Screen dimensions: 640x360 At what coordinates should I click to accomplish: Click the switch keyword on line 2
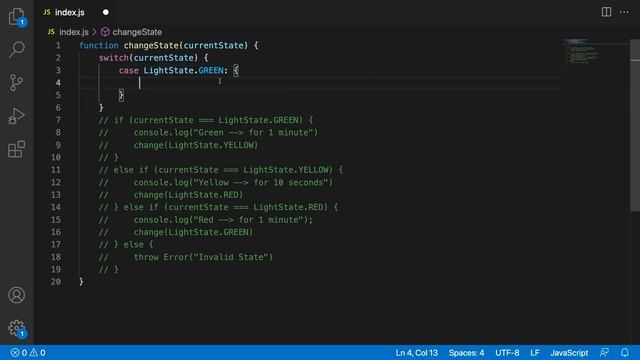pyautogui.click(x=113, y=58)
